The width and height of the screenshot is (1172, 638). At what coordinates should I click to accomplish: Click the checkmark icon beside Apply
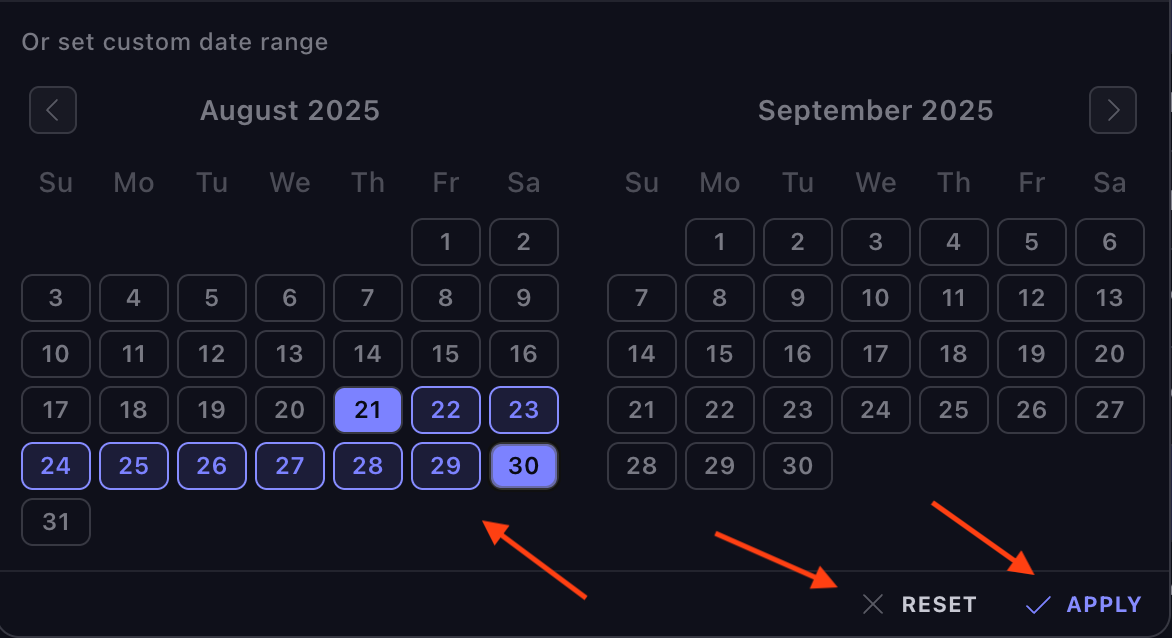point(1039,604)
